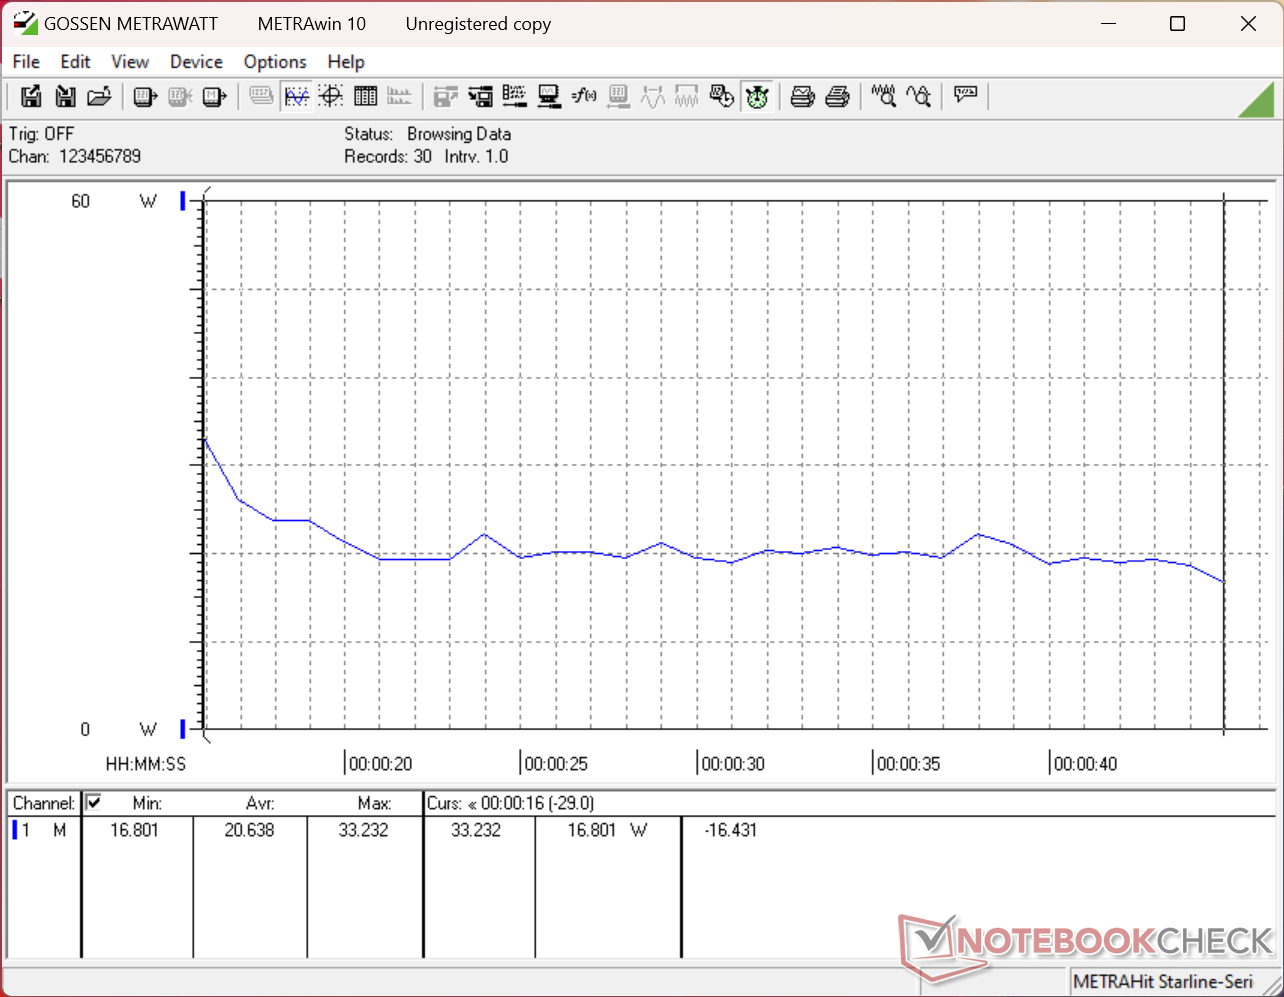Click the clock timer schedule icon

coord(722,96)
